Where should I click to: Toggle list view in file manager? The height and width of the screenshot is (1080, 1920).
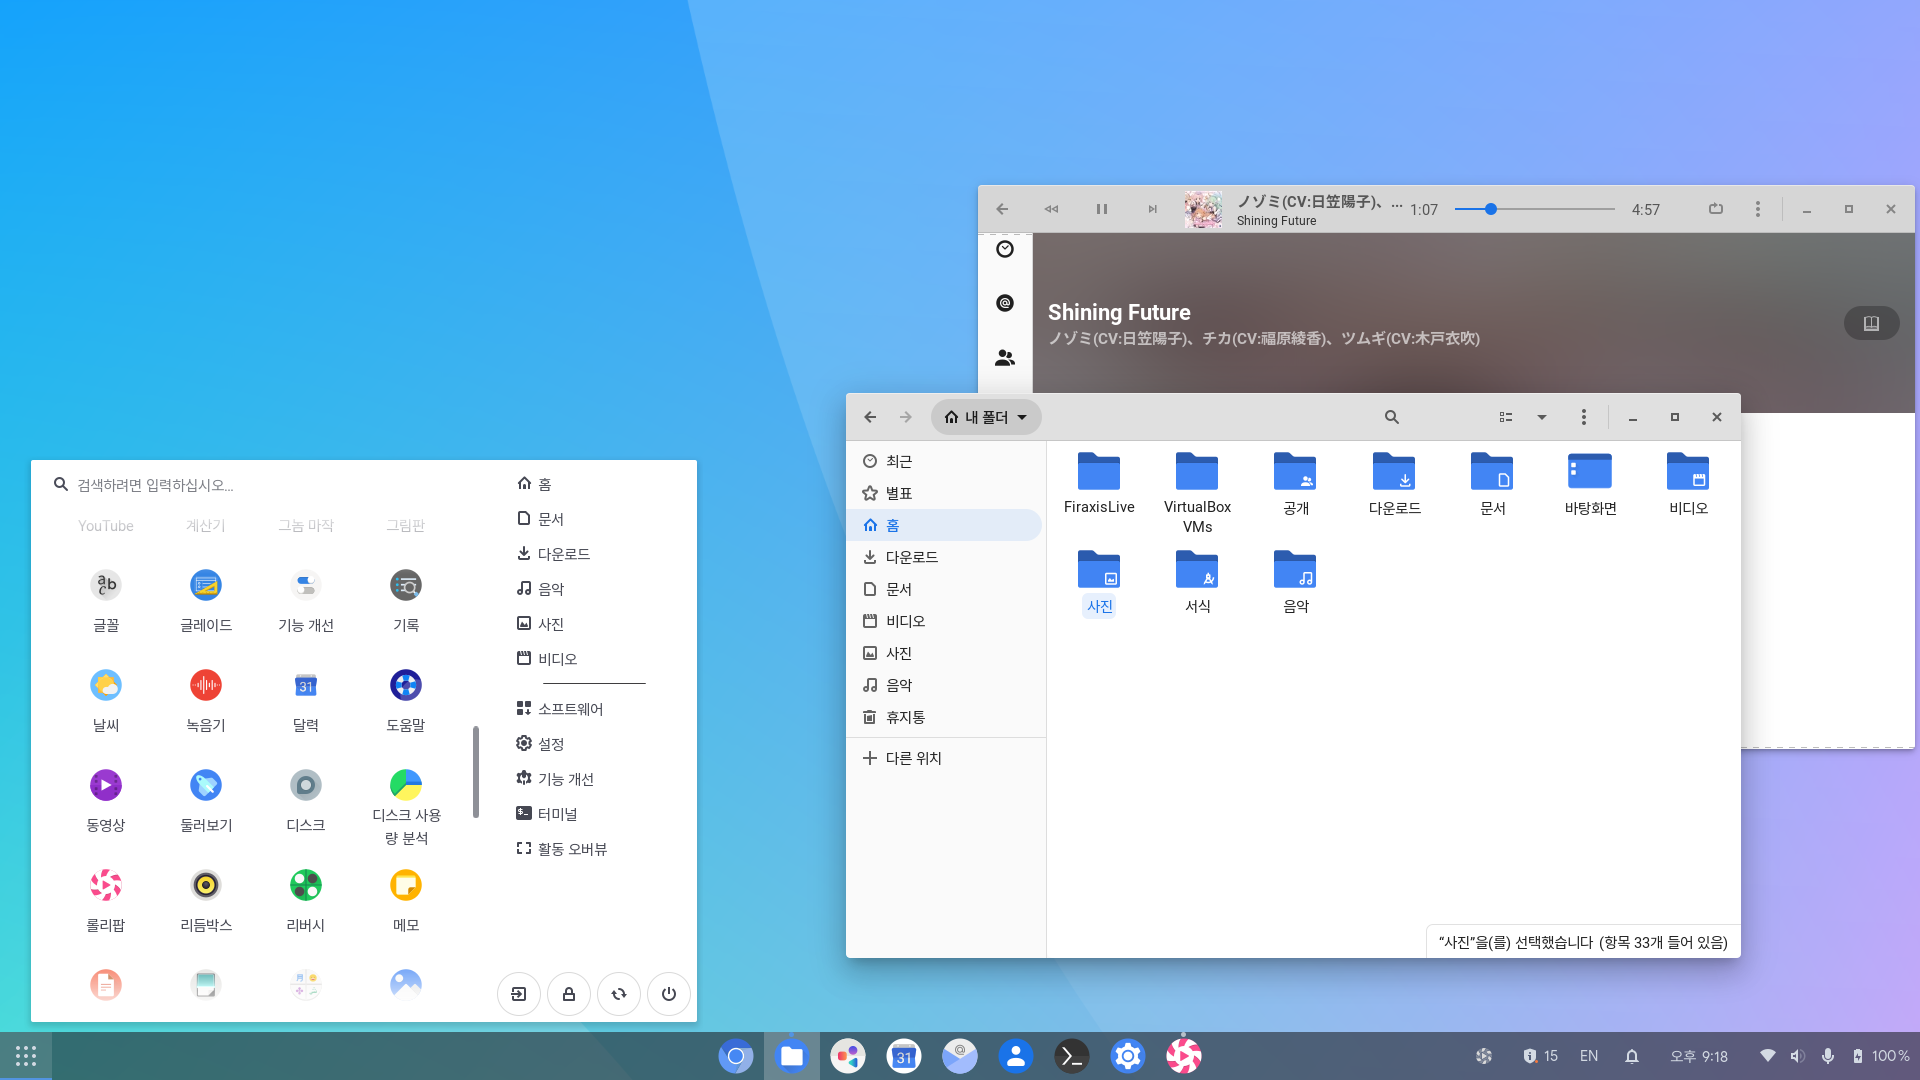click(x=1505, y=417)
